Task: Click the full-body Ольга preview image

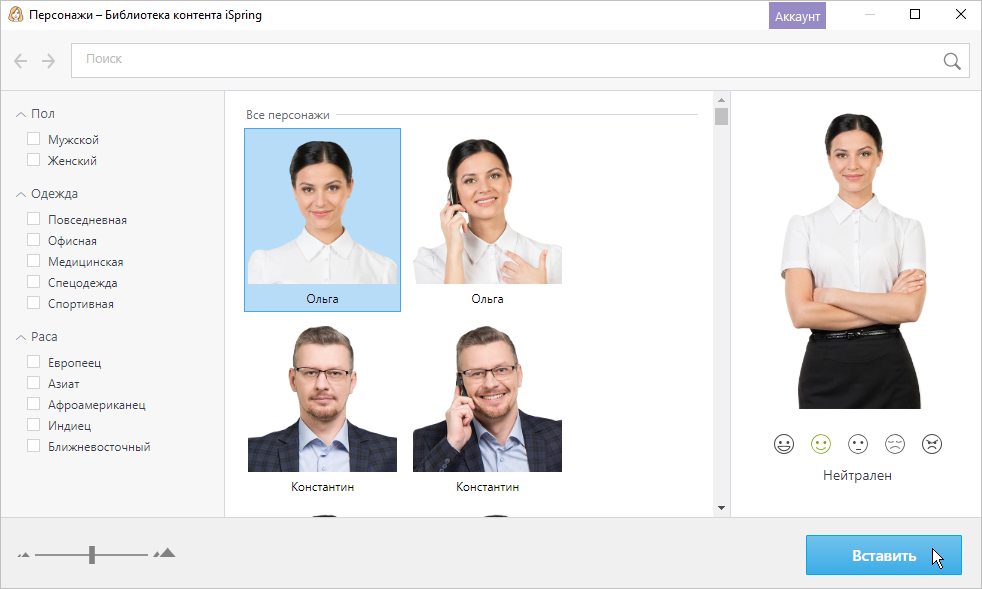Action: (x=854, y=261)
